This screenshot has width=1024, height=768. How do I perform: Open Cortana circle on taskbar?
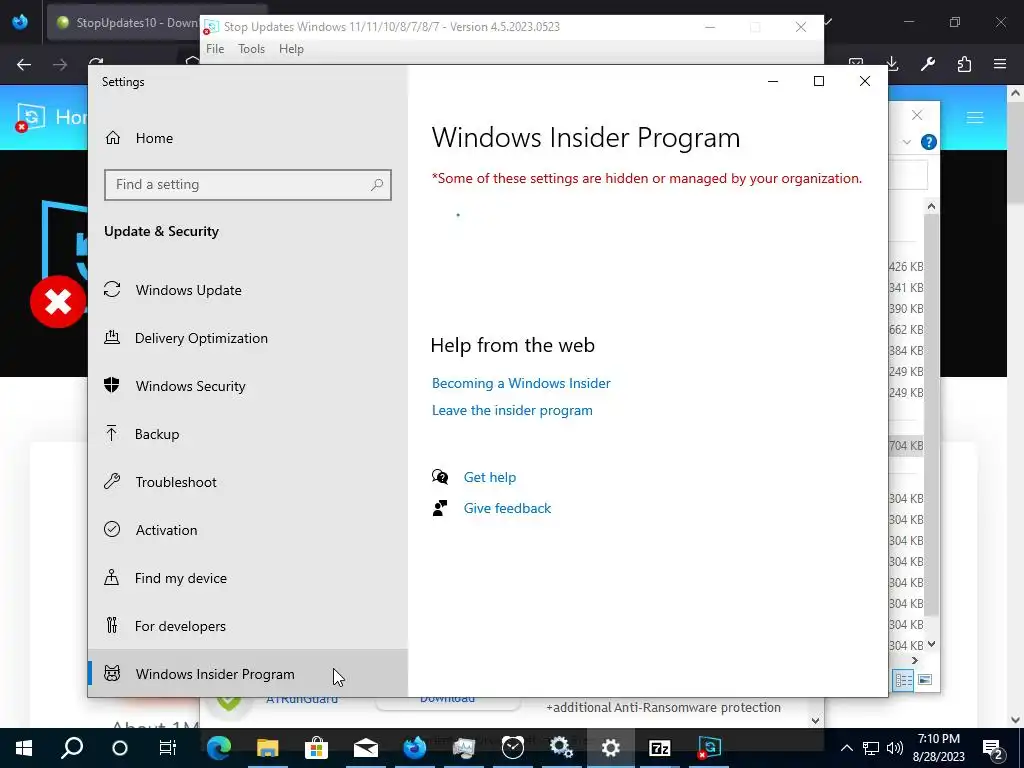point(120,748)
